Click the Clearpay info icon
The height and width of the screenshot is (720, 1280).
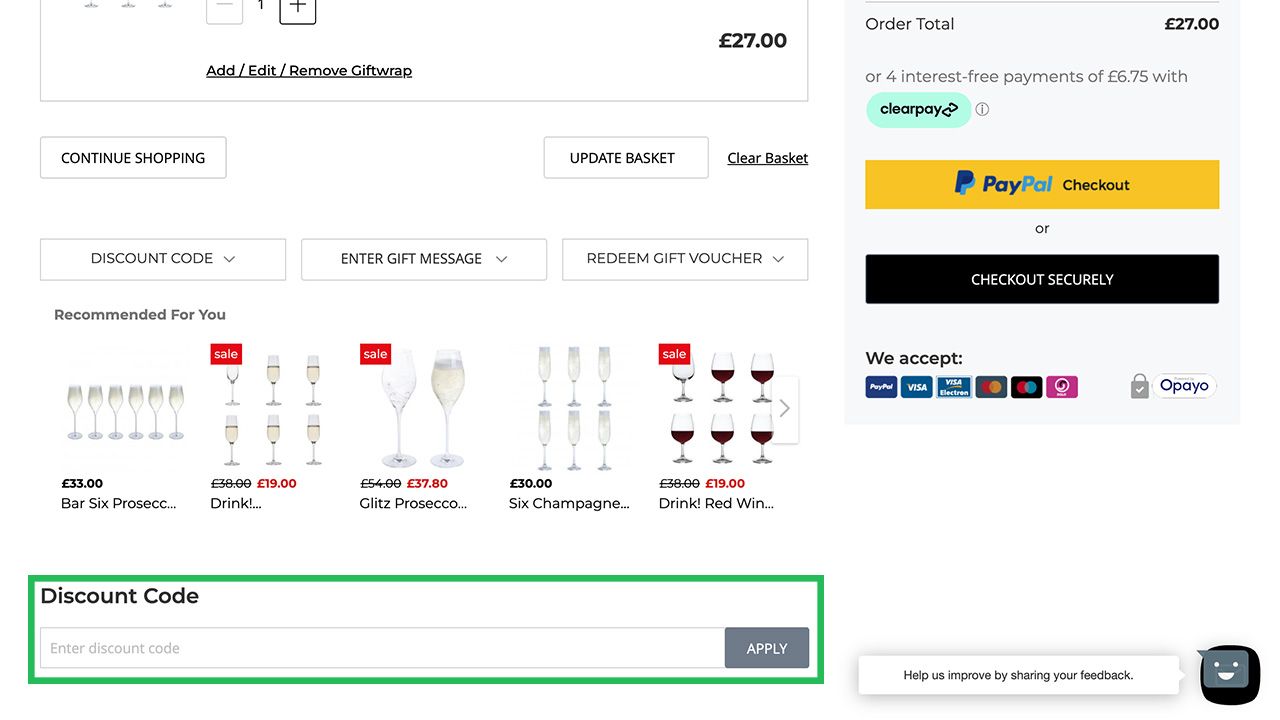tap(982, 110)
